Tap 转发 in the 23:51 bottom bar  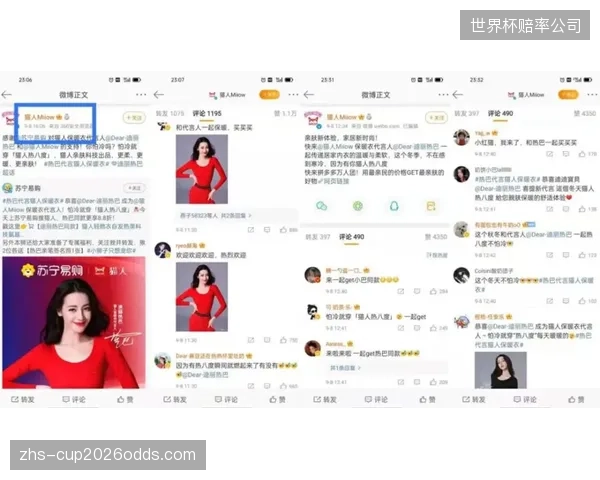pyautogui.click(x=325, y=399)
